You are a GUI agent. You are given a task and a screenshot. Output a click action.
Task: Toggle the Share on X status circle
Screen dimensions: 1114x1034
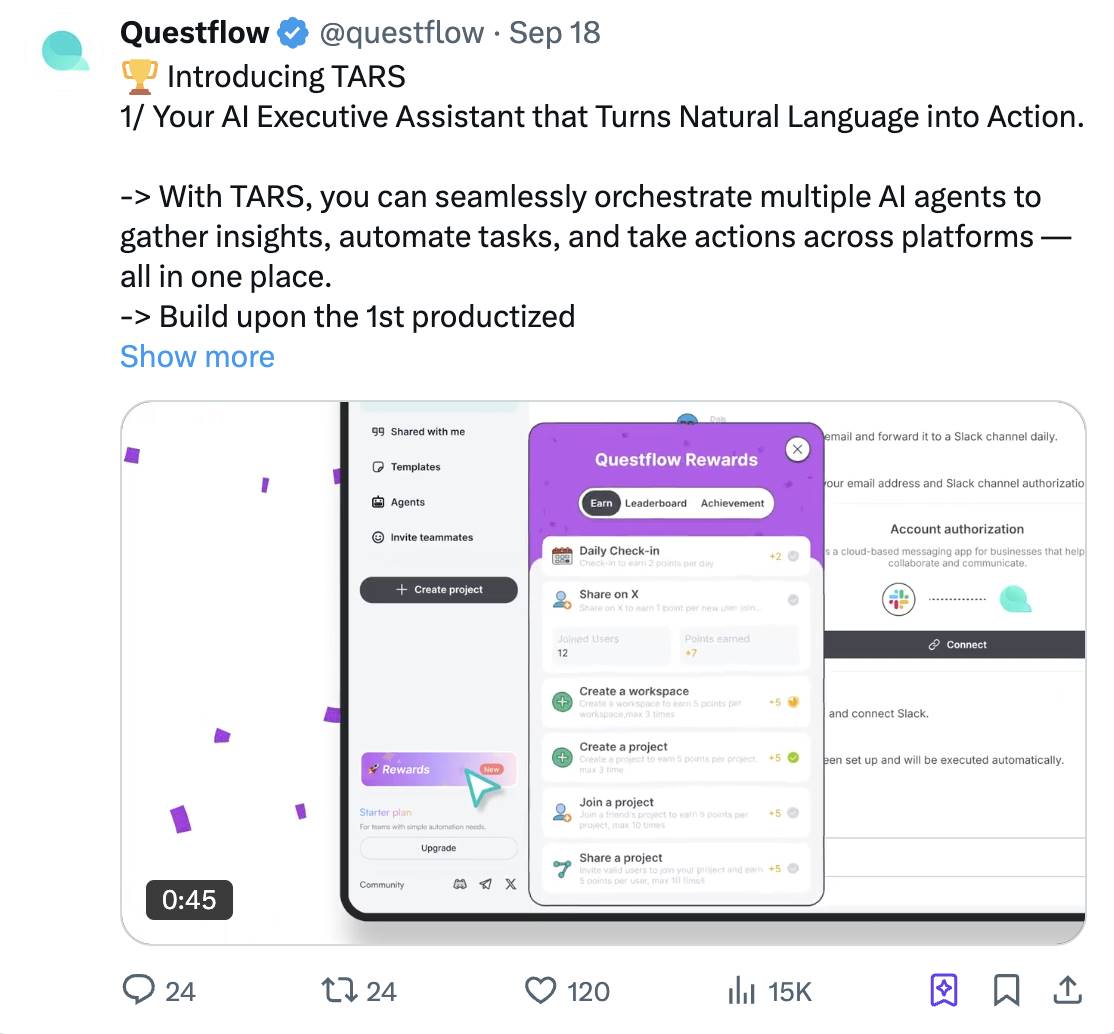[794, 600]
